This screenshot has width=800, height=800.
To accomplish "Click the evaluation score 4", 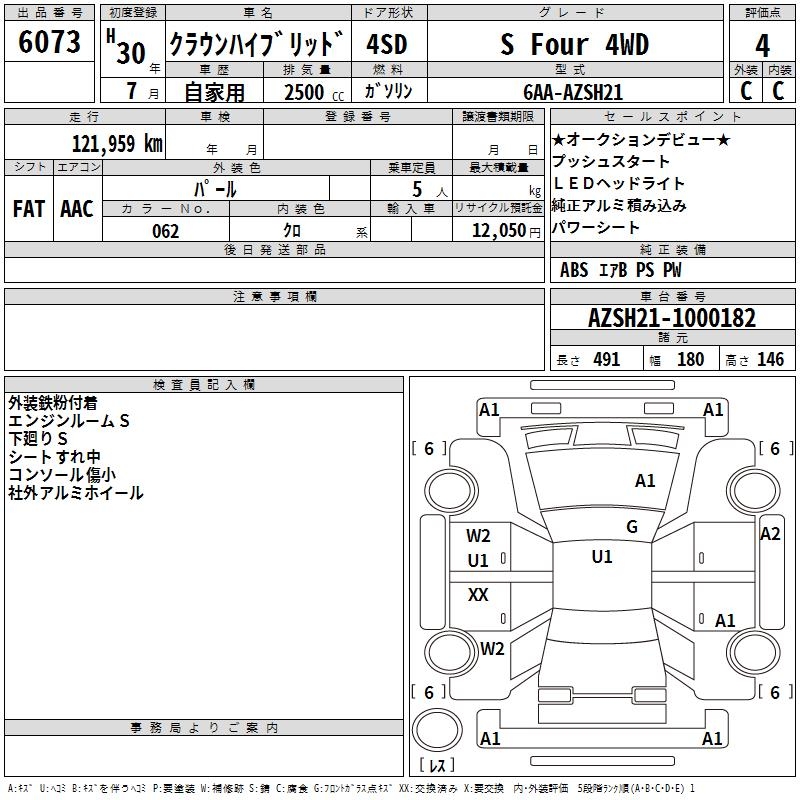I will click(762, 46).
